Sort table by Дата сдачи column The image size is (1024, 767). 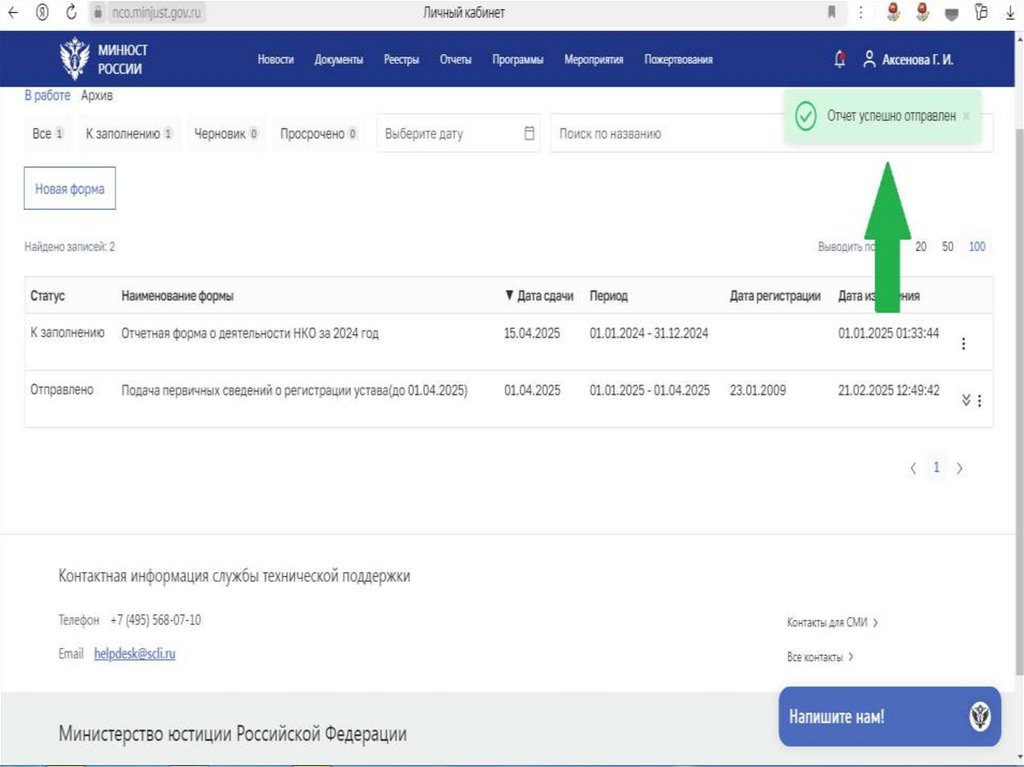pos(539,296)
